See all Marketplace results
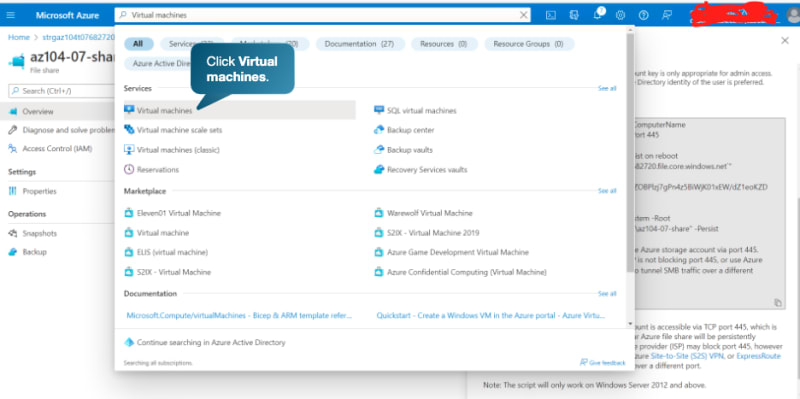The height and width of the screenshot is (399, 800). tap(607, 191)
